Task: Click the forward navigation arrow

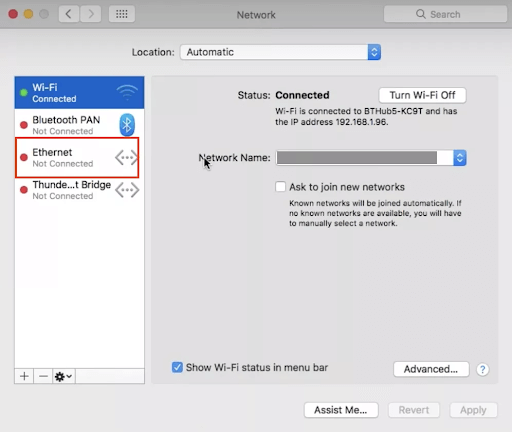Action: click(91, 14)
